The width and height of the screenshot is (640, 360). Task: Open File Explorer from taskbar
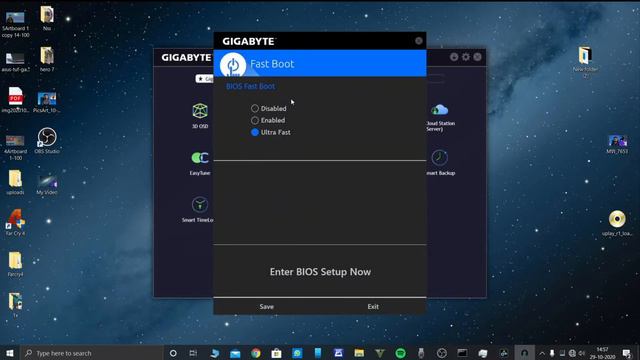359,353
